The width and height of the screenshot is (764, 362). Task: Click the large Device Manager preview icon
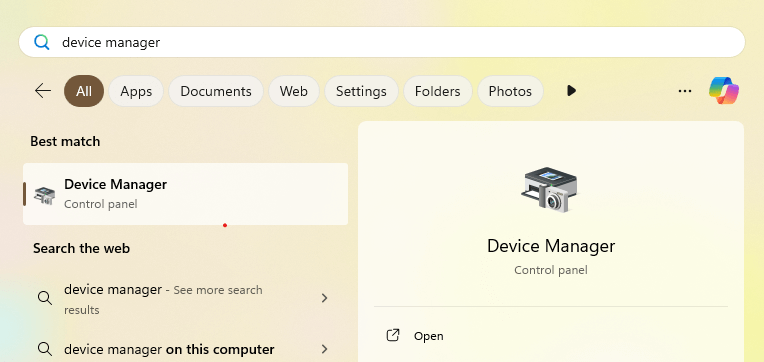click(x=549, y=190)
